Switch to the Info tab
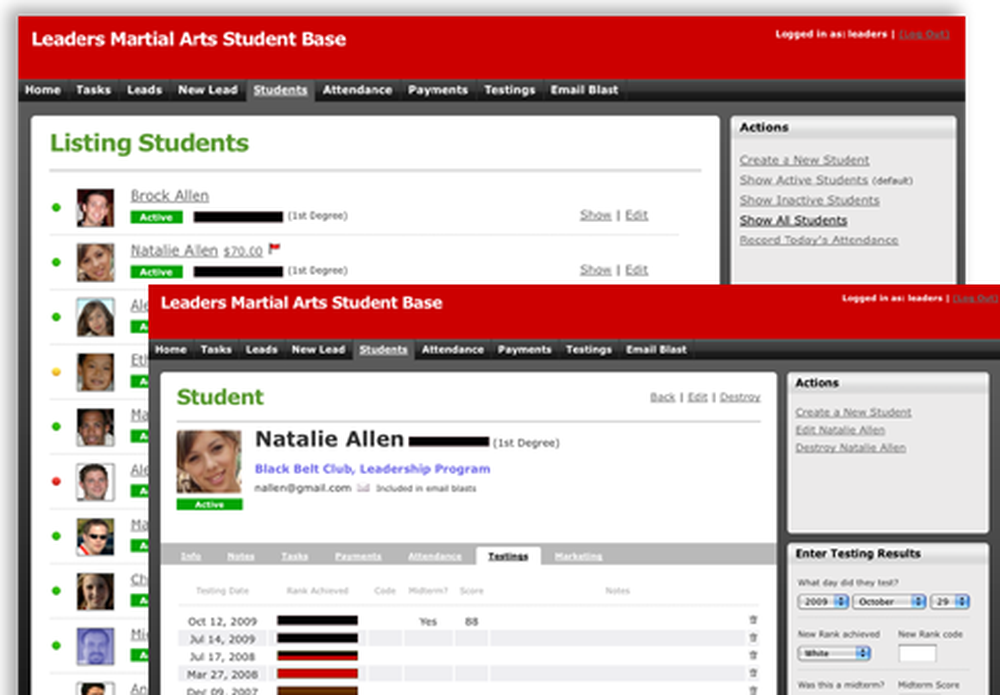 pos(191,556)
